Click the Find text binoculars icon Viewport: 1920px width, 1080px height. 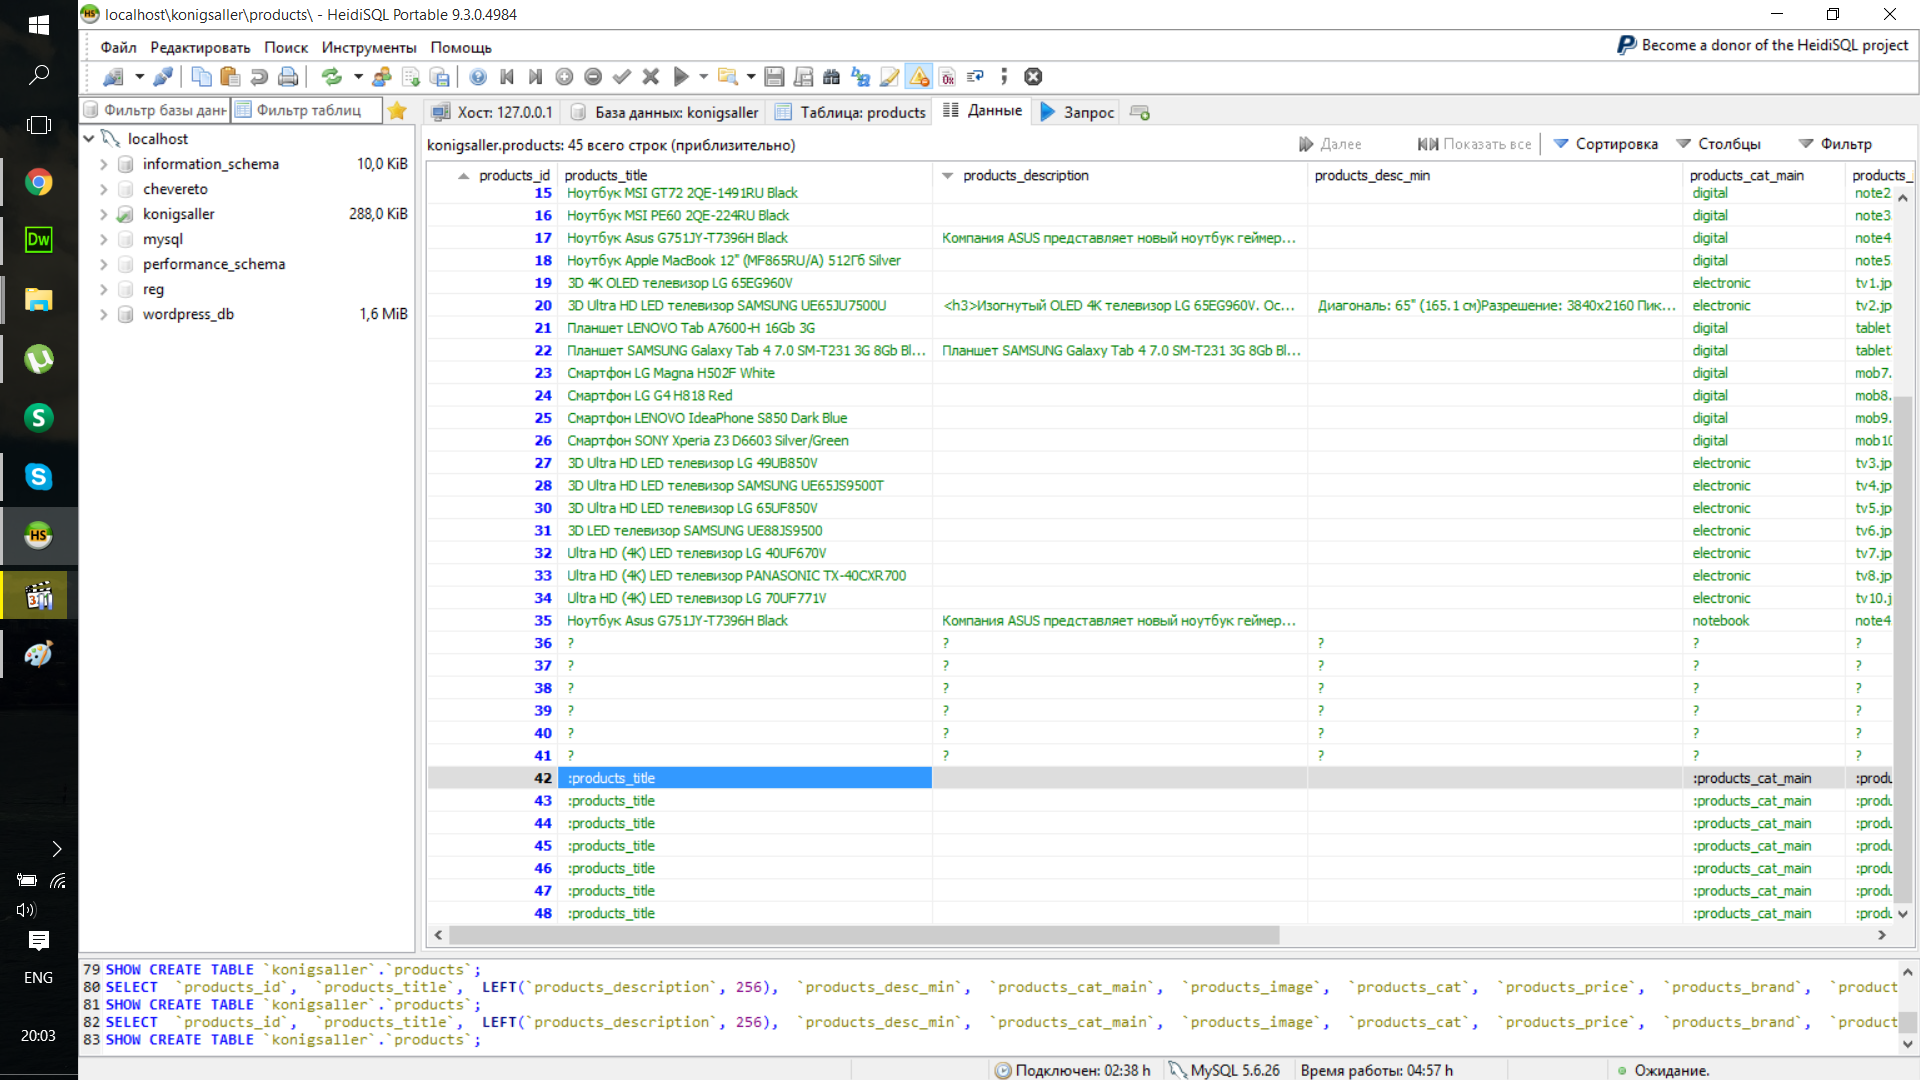click(x=832, y=77)
